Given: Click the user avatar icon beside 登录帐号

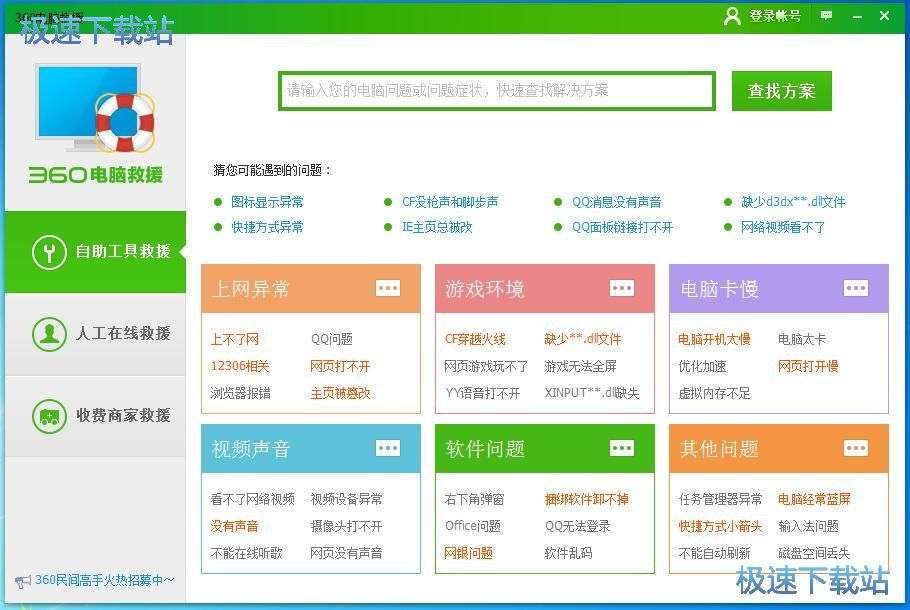Looking at the screenshot, I should [732, 16].
